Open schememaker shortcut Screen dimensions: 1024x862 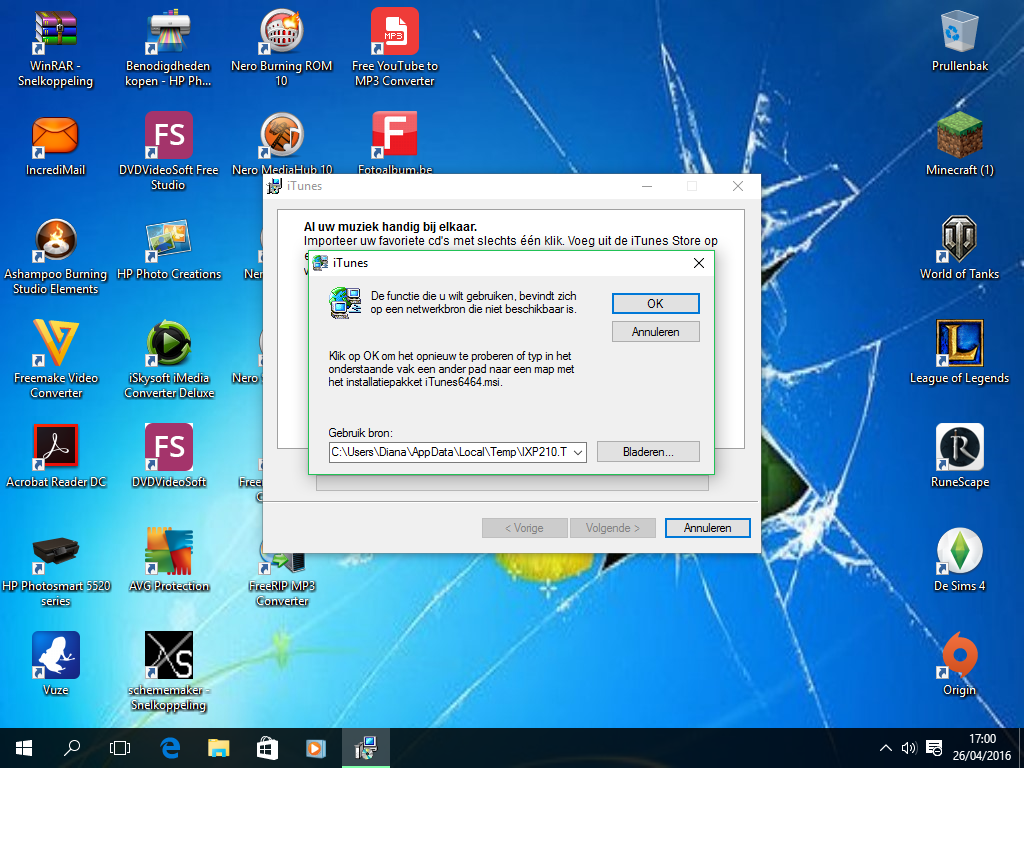pyautogui.click(x=168, y=671)
